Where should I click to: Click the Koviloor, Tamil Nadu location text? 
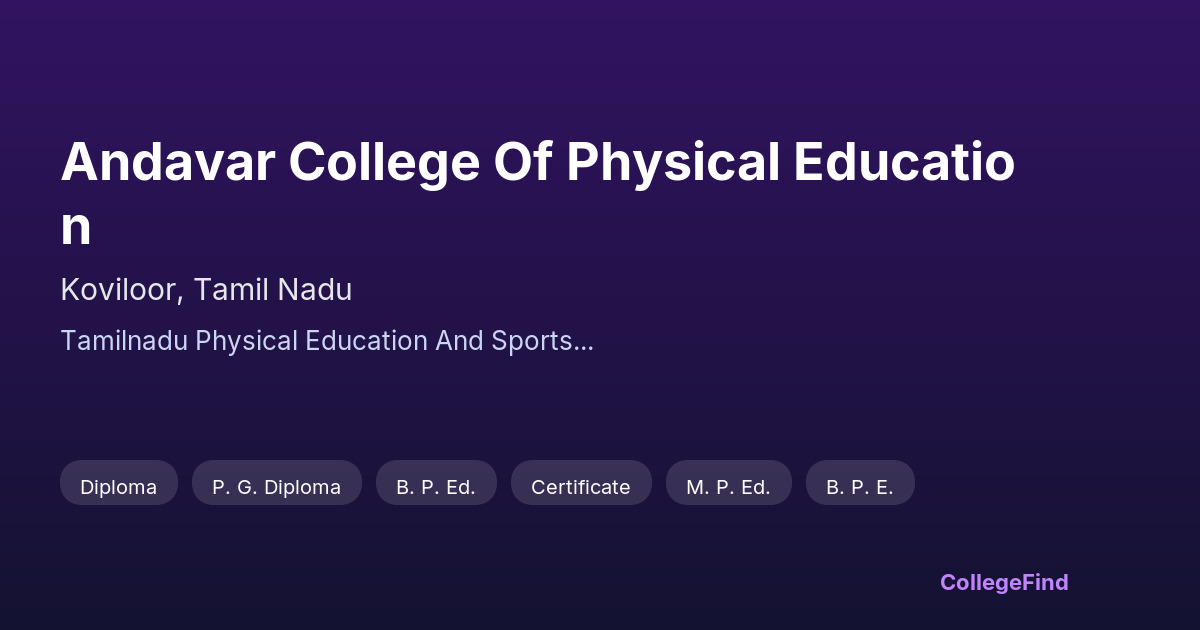206,290
